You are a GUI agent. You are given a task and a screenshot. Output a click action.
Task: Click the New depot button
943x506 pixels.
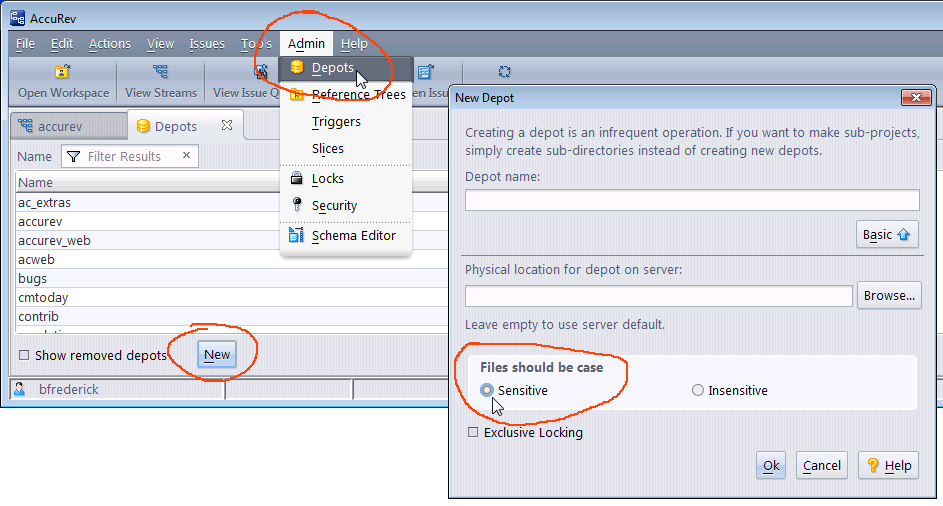click(217, 355)
